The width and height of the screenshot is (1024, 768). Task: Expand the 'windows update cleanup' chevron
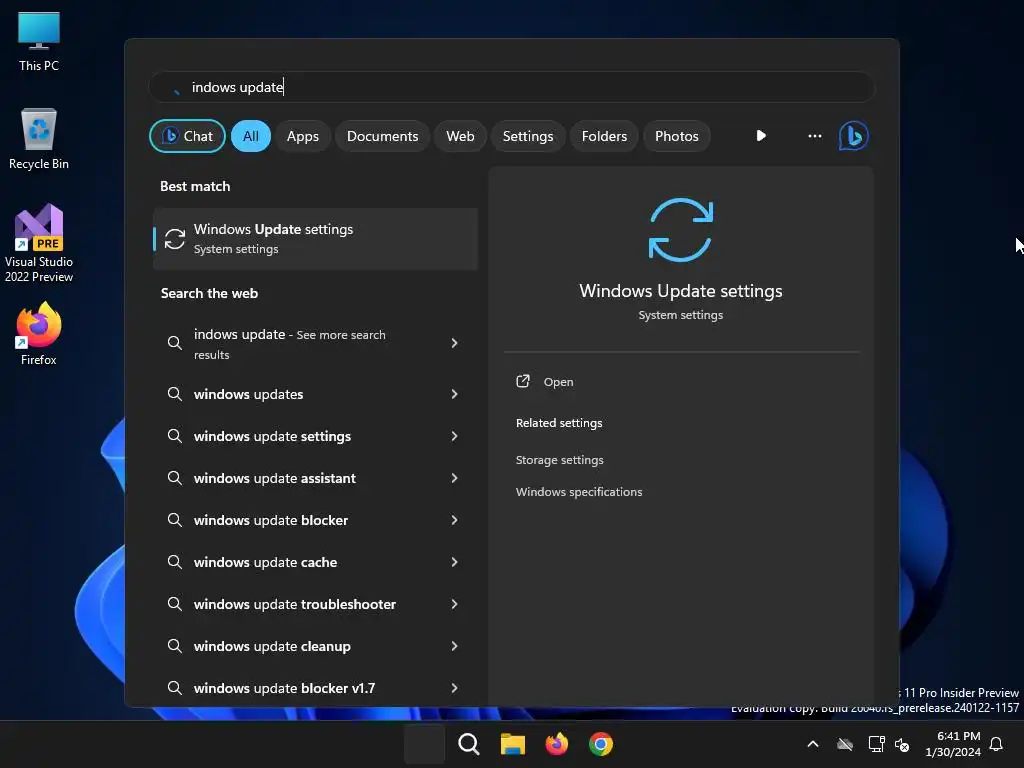click(454, 646)
